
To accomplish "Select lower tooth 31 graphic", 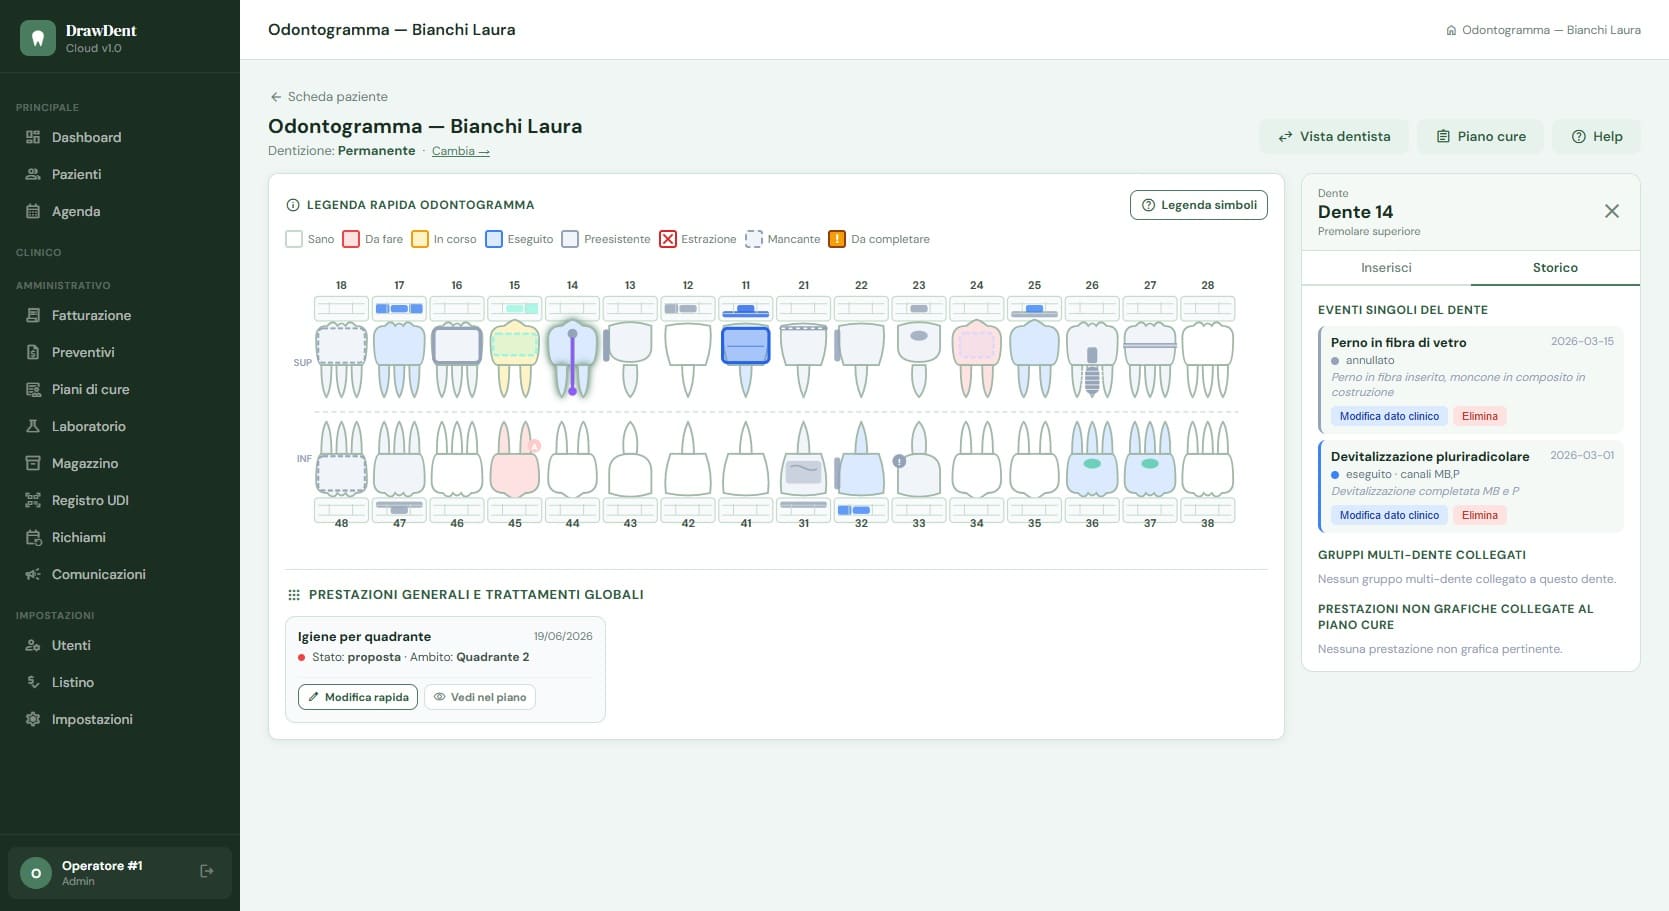I will point(803,458).
